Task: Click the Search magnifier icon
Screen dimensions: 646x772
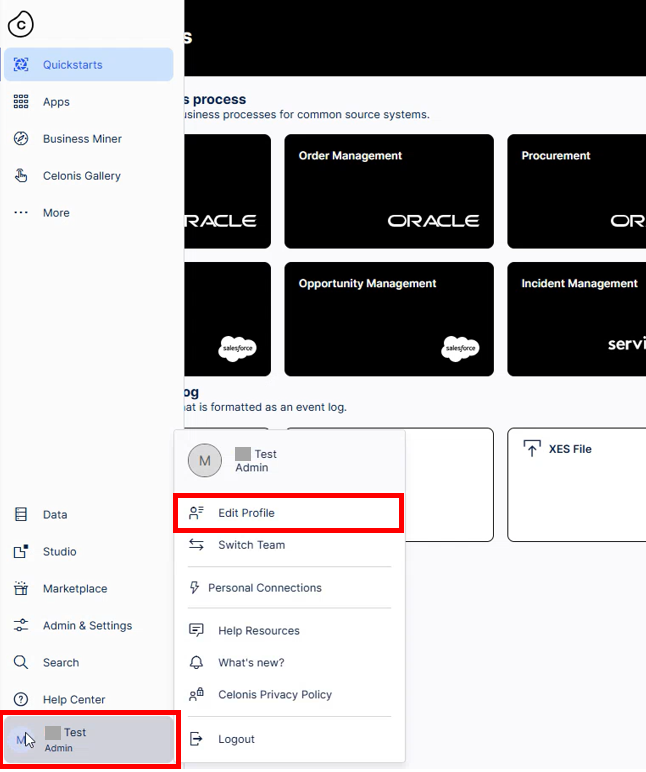Action: [21, 662]
